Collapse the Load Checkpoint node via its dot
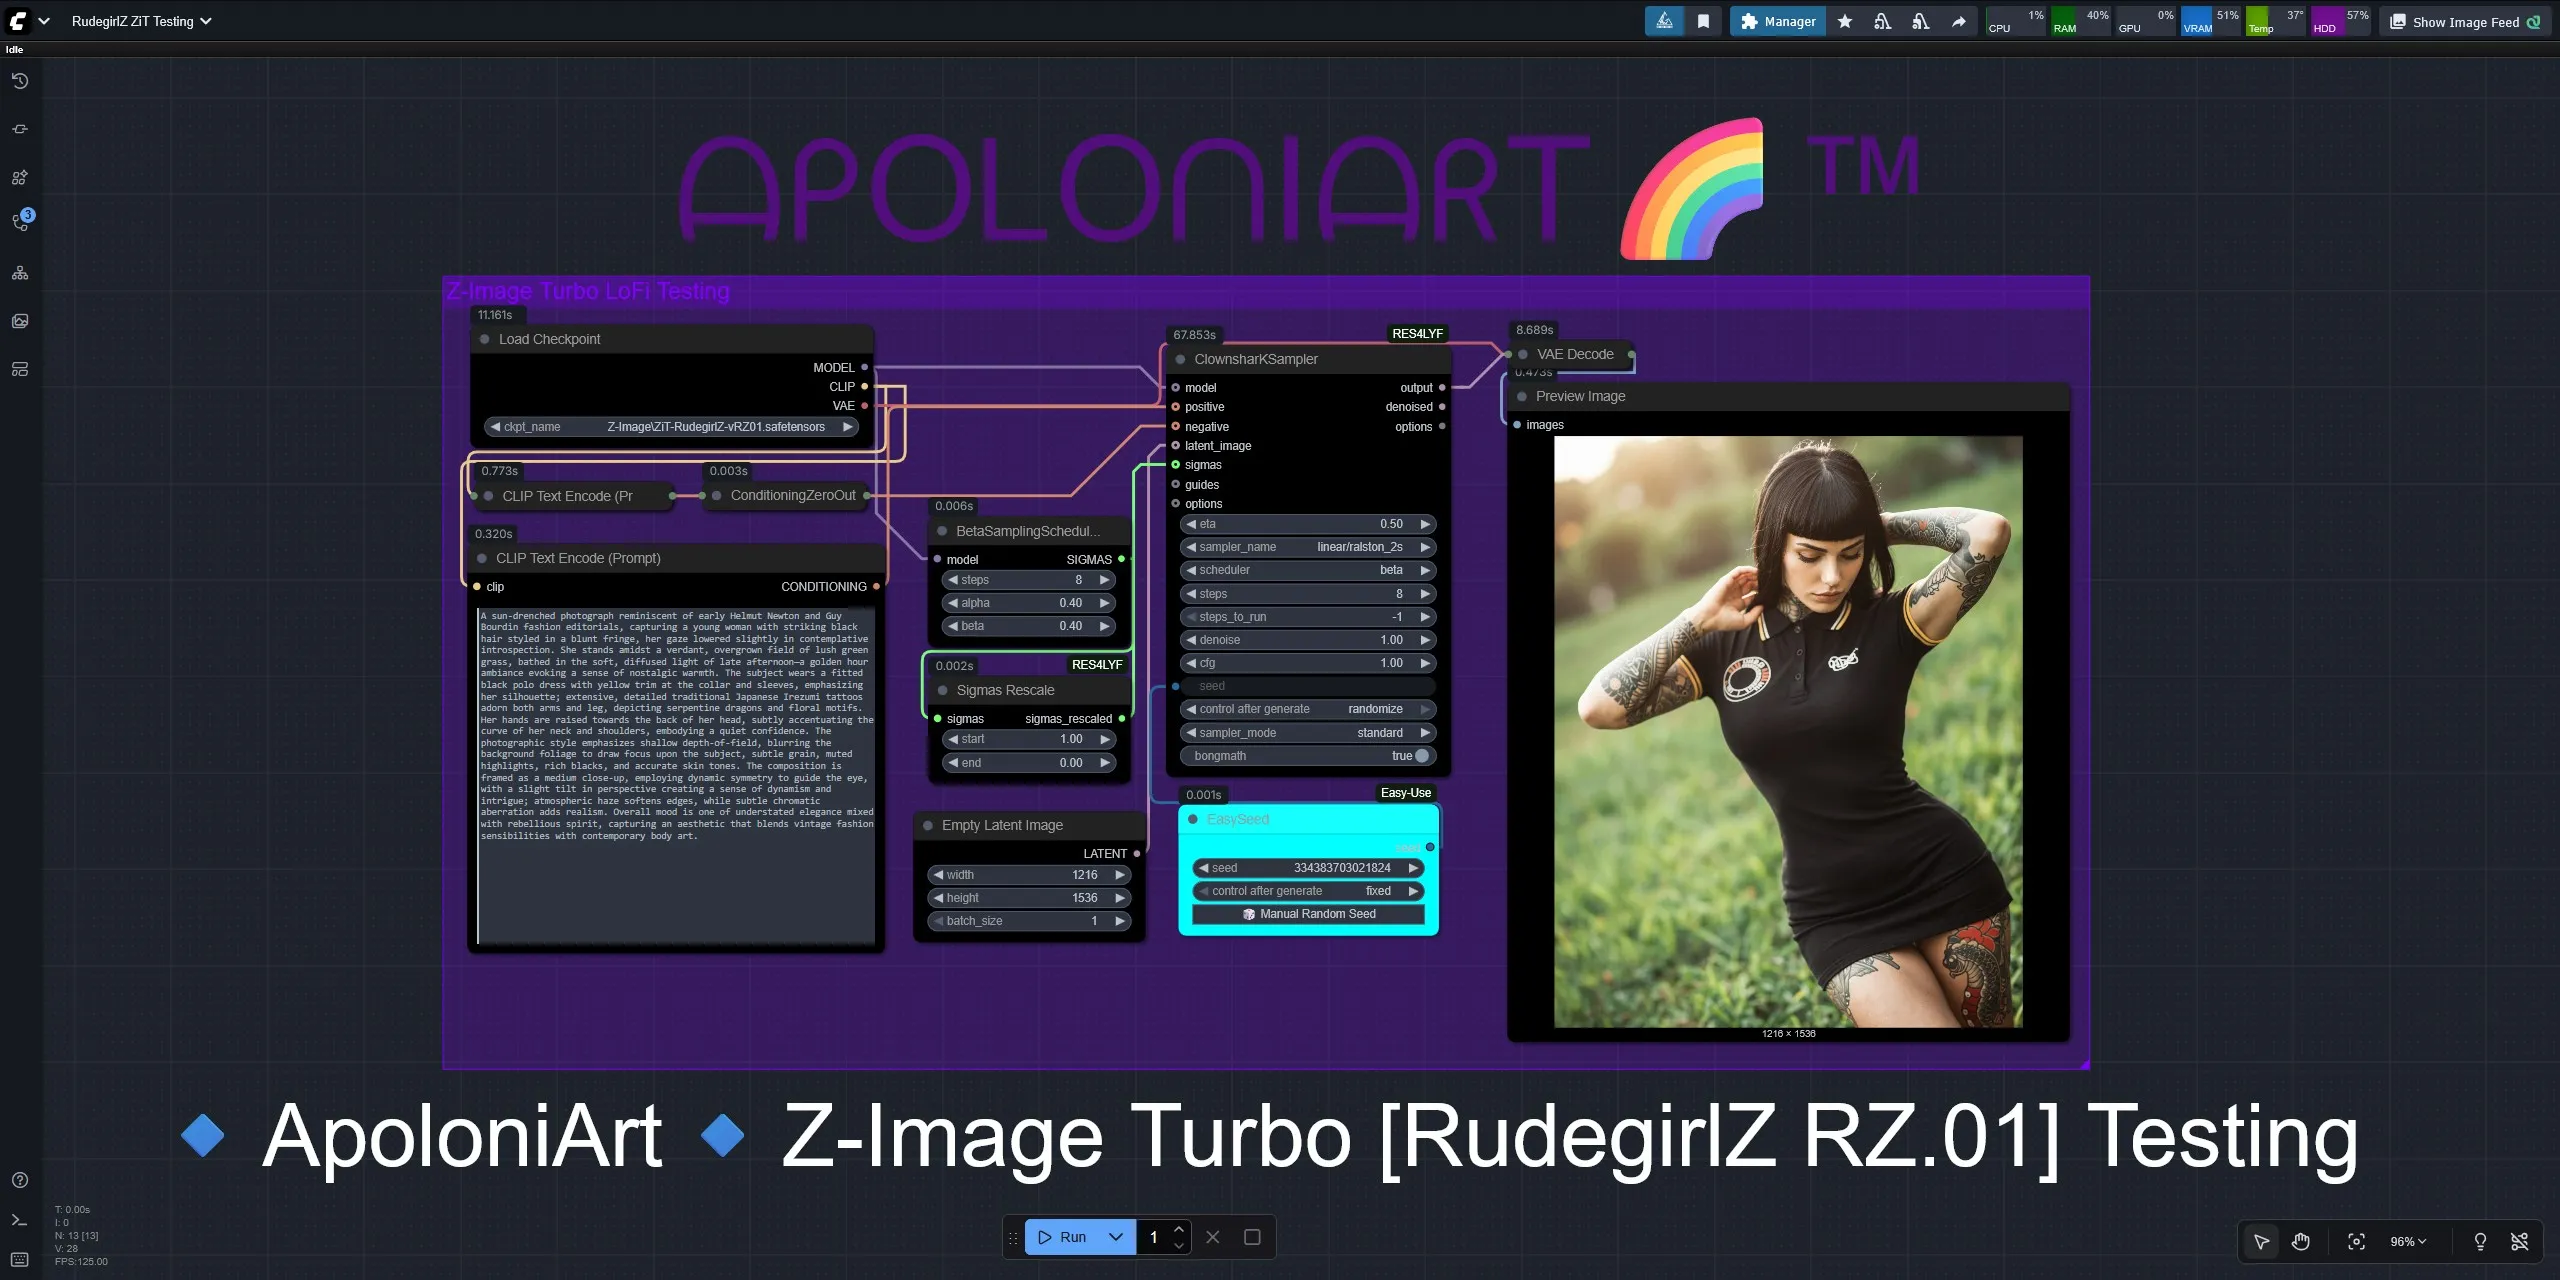This screenshot has height=1280, width=2560. click(x=485, y=339)
